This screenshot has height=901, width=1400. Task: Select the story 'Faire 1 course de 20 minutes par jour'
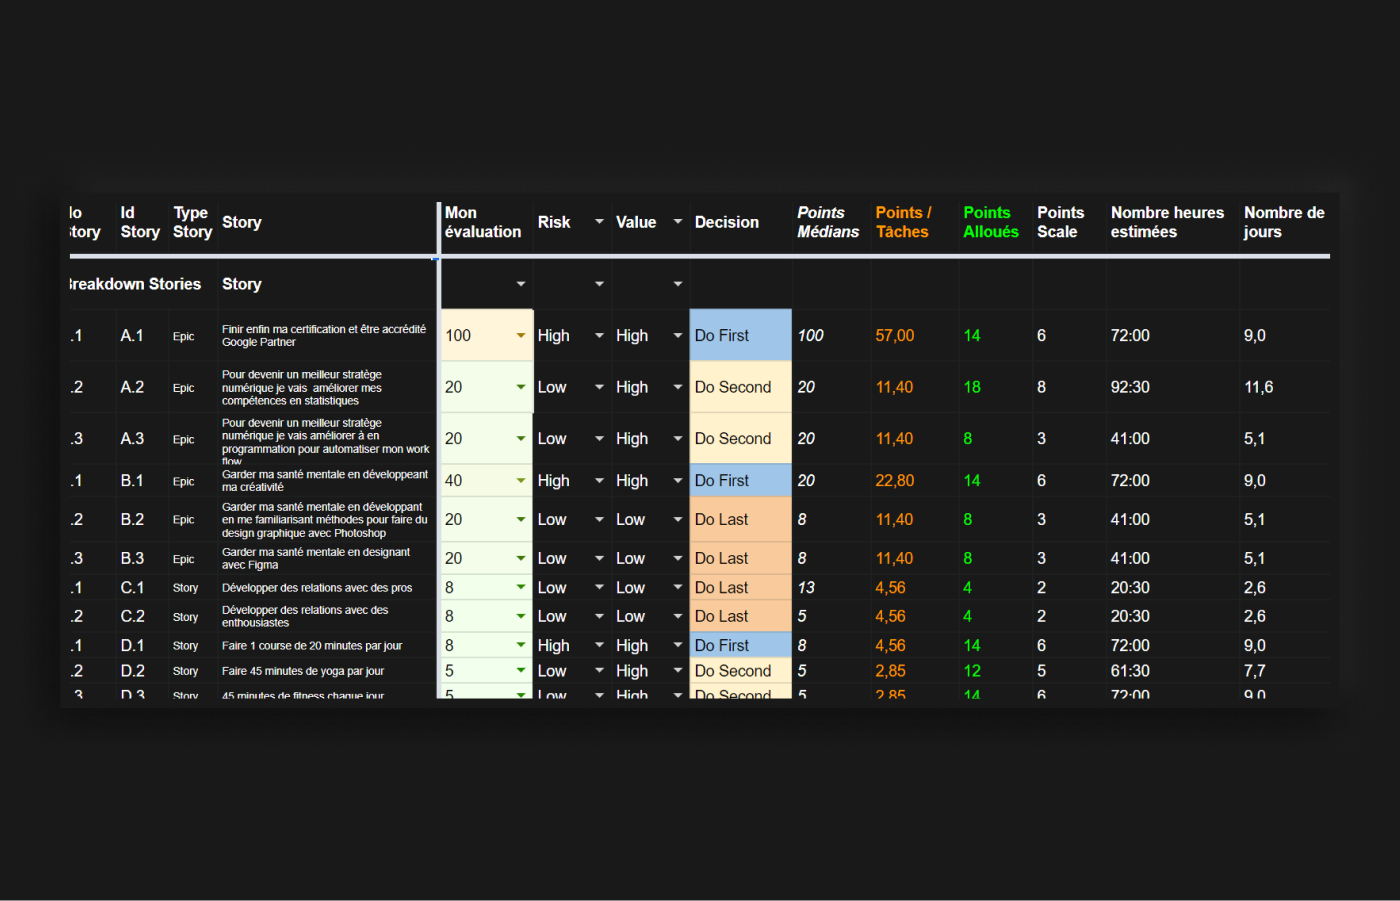[x=312, y=646]
